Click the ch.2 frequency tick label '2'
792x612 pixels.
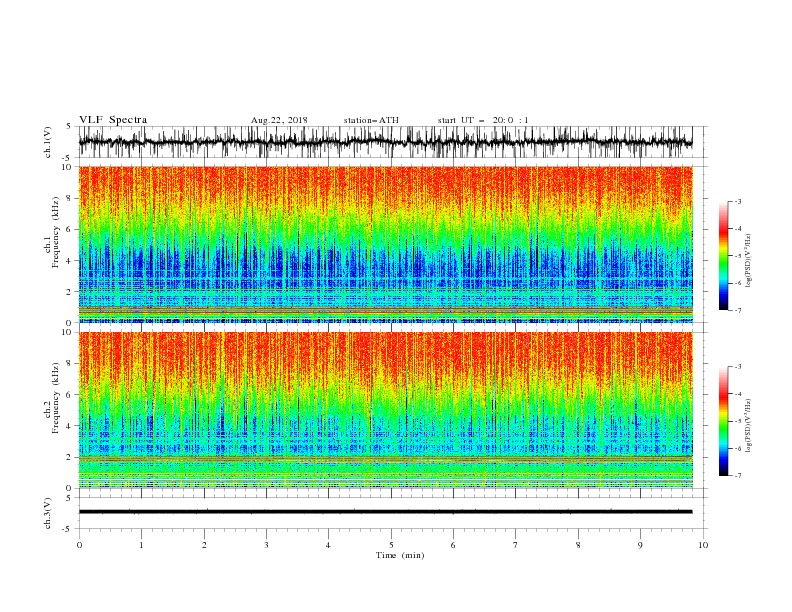click(70, 457)
